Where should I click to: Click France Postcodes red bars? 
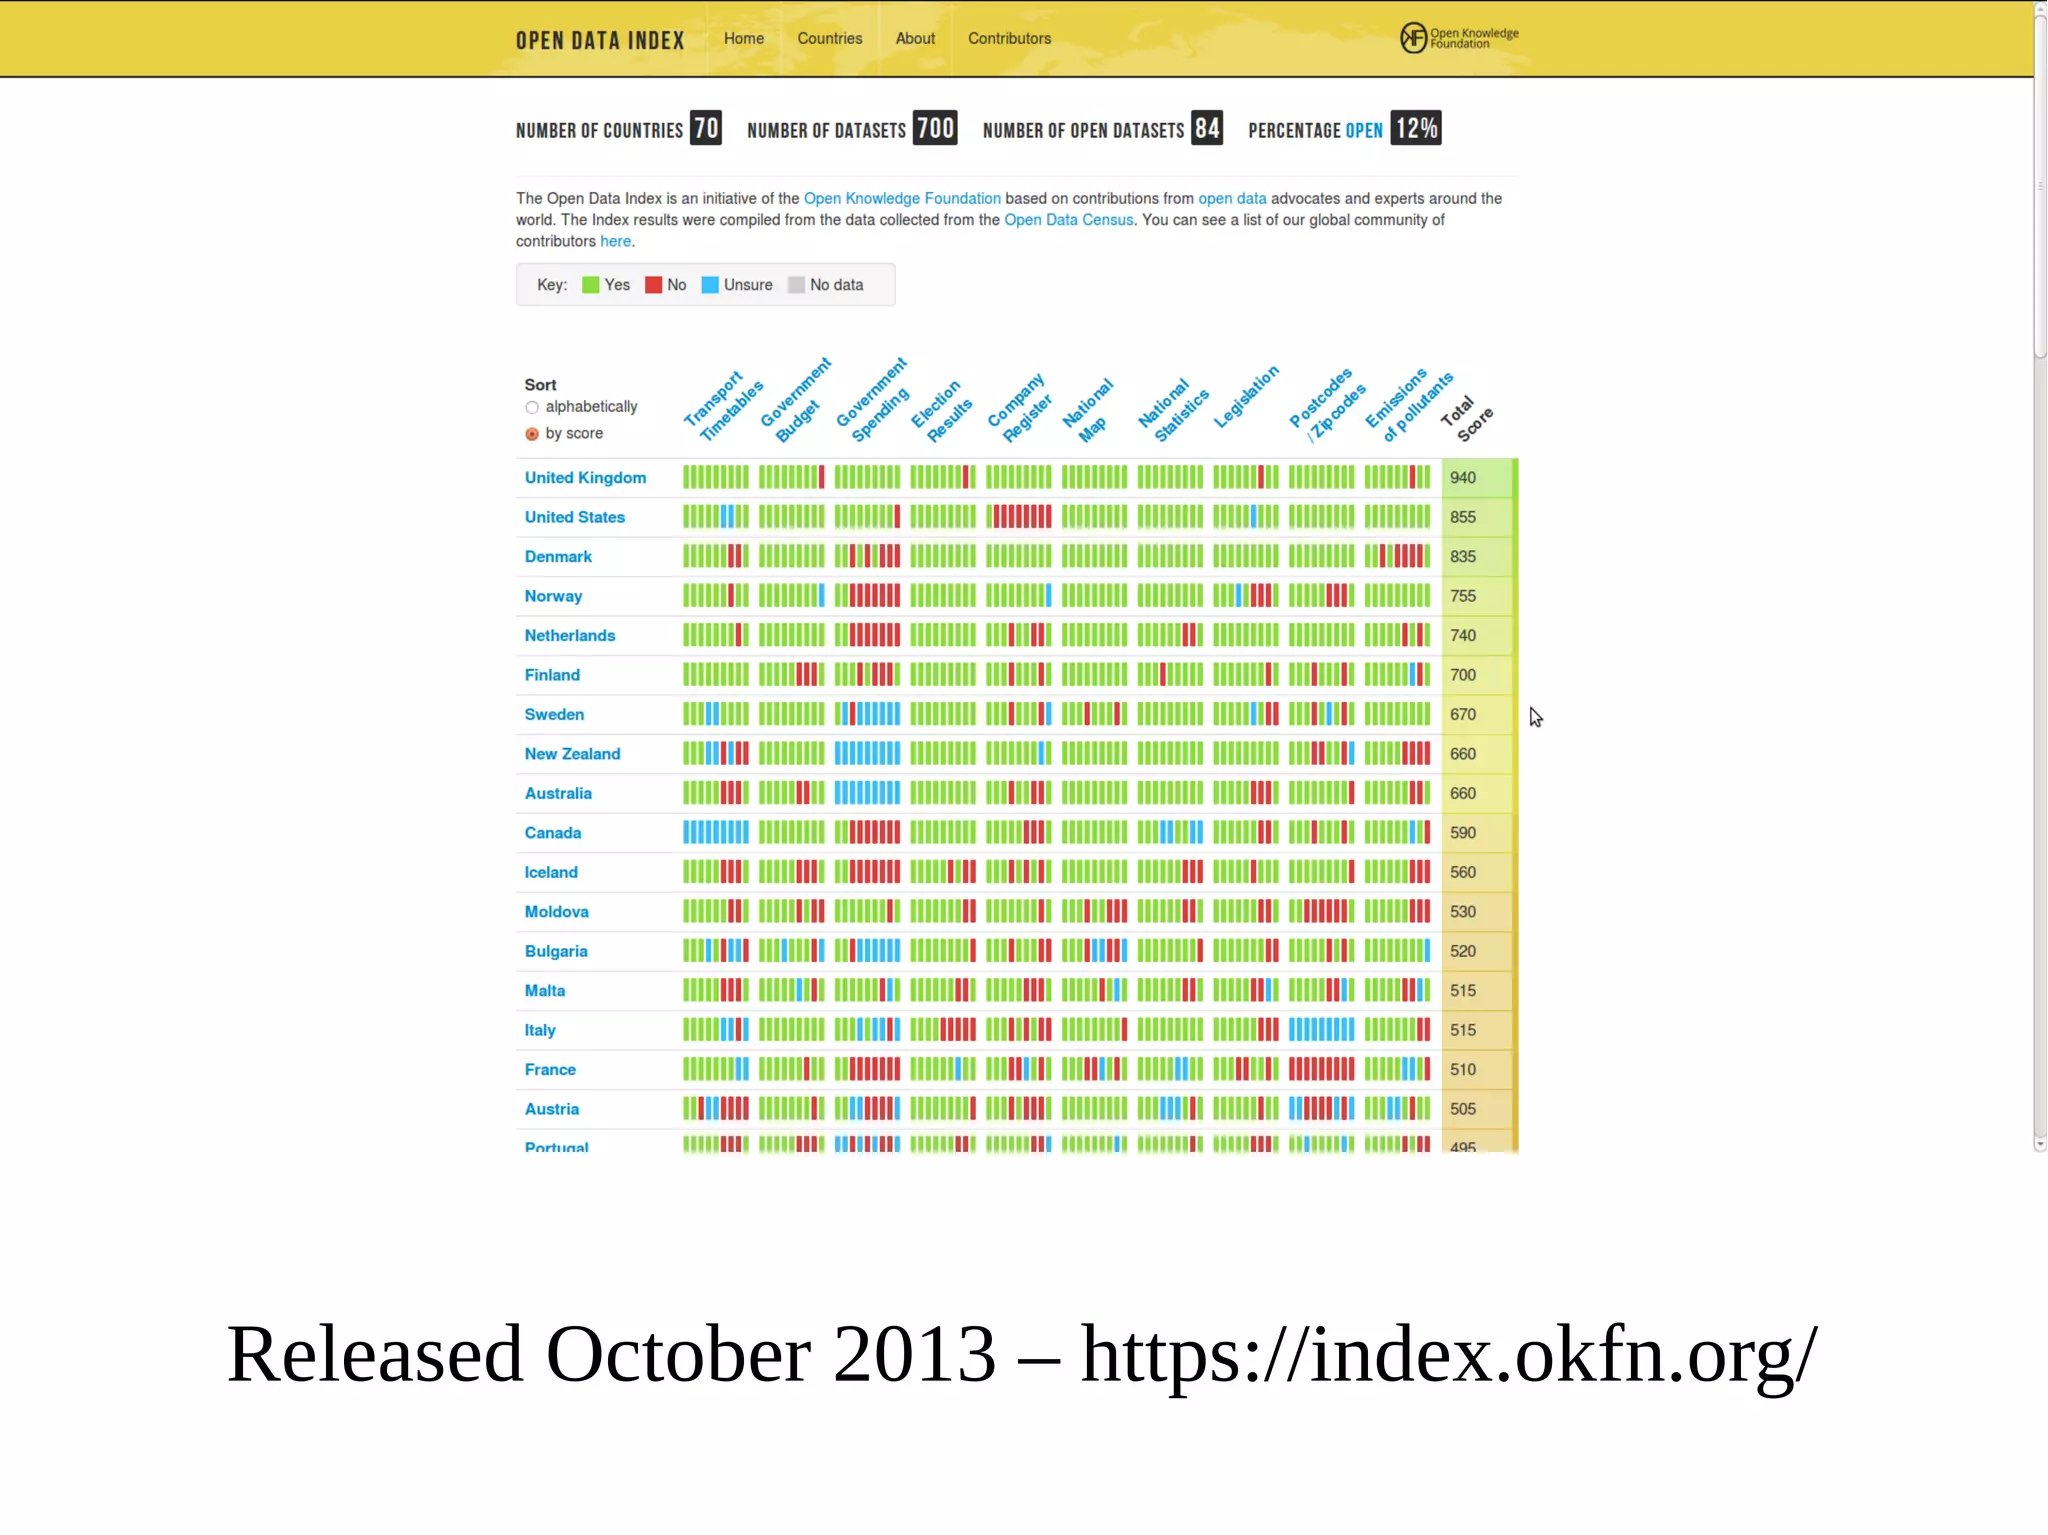pyautogui.click(x=1321, y=1070)
